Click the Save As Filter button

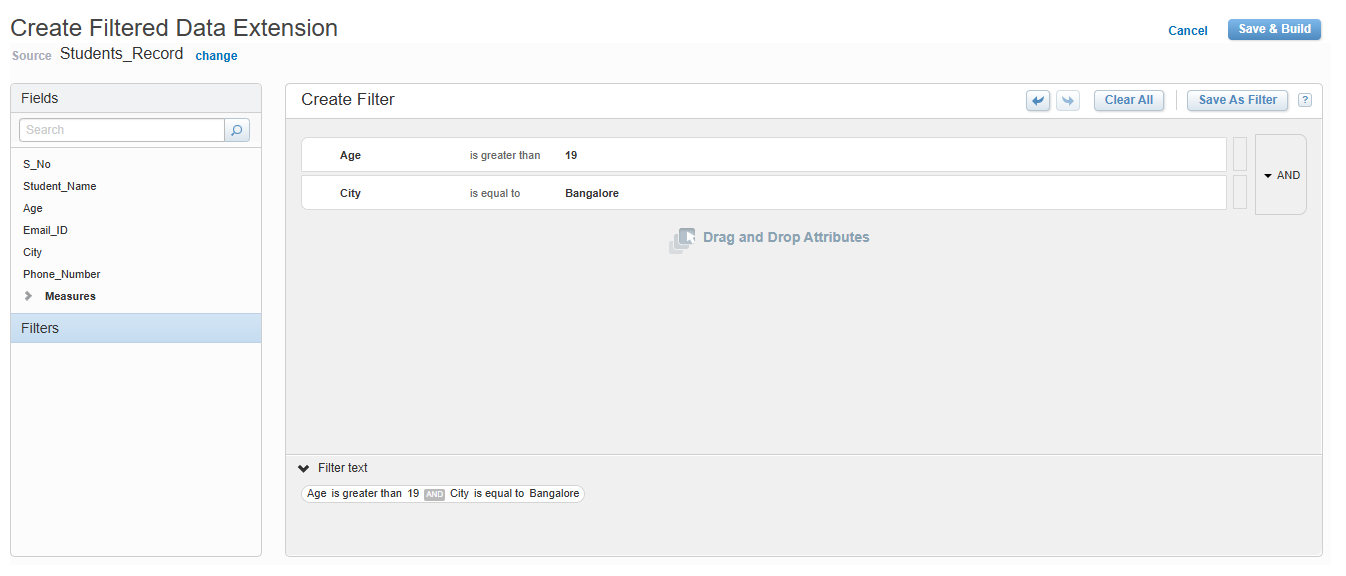point(1237,100)
